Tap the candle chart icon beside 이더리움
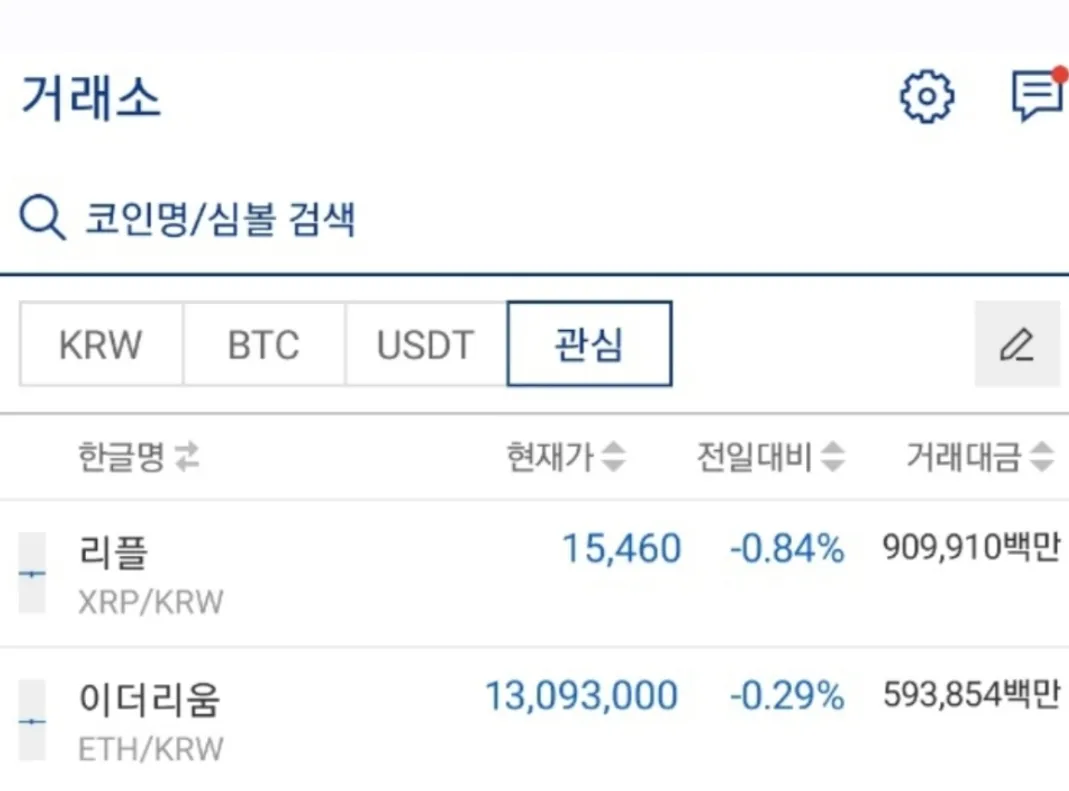 [33, 720]
